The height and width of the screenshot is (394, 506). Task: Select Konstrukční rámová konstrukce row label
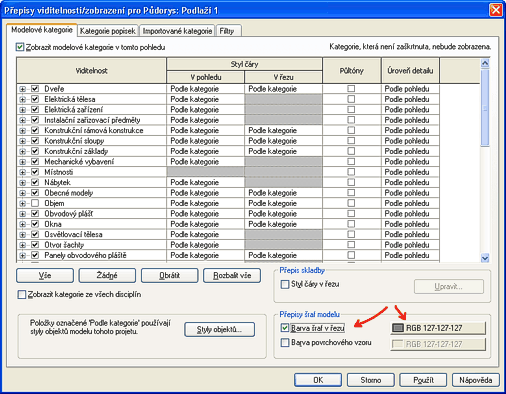coord(94,130)
